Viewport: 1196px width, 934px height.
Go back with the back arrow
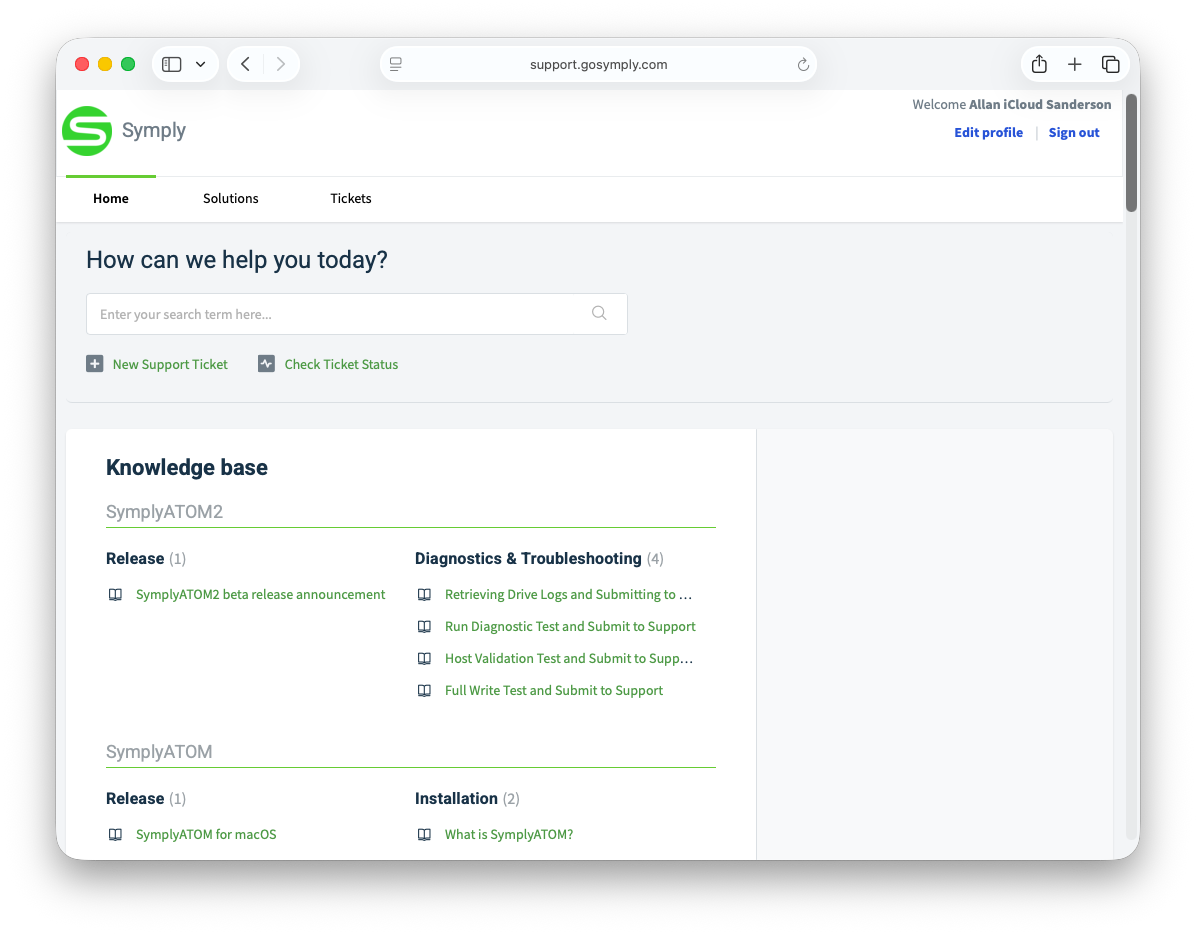(246, 64)
